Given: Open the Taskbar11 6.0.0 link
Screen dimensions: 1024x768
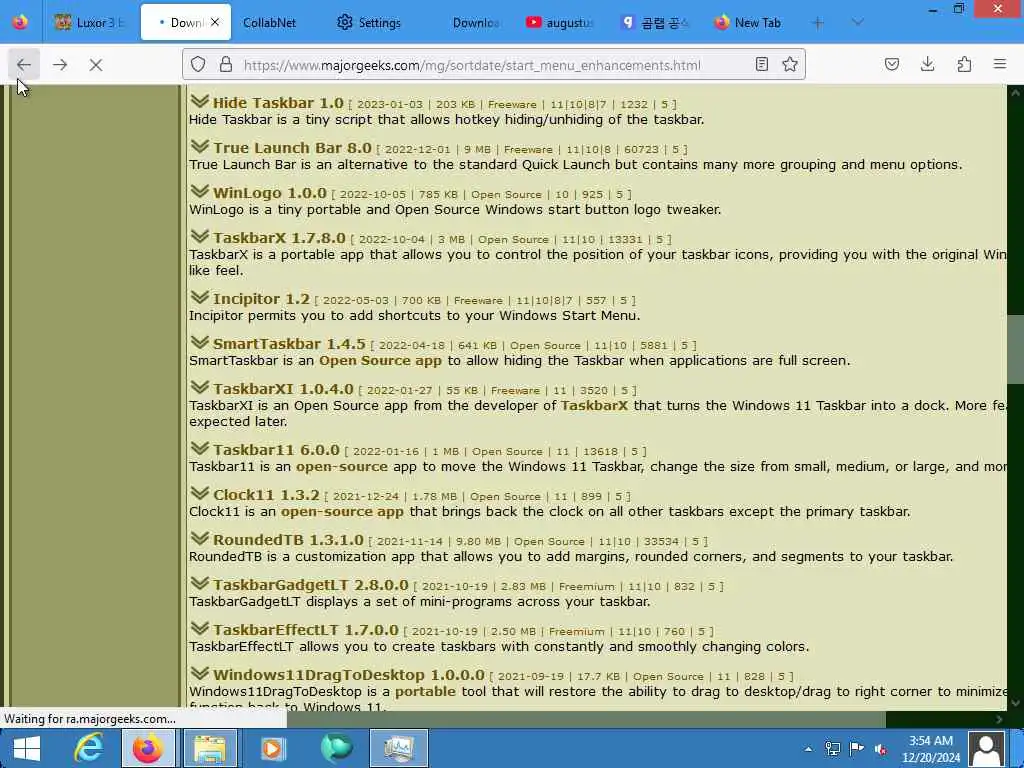Looking at the screenshot, I should pos(276,450).
